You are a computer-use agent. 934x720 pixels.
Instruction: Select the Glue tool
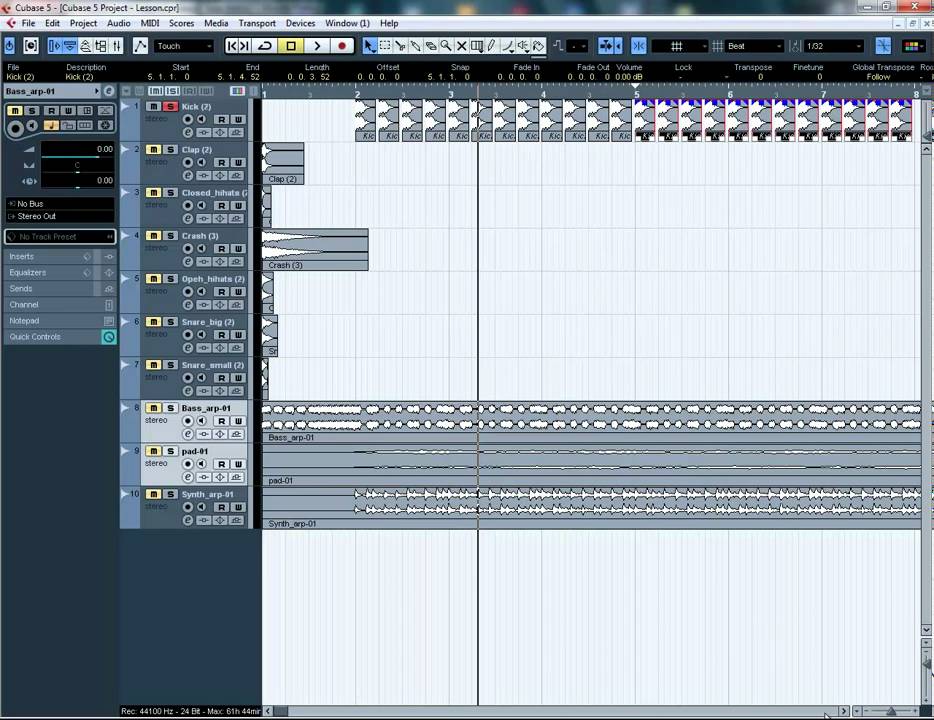416,46
